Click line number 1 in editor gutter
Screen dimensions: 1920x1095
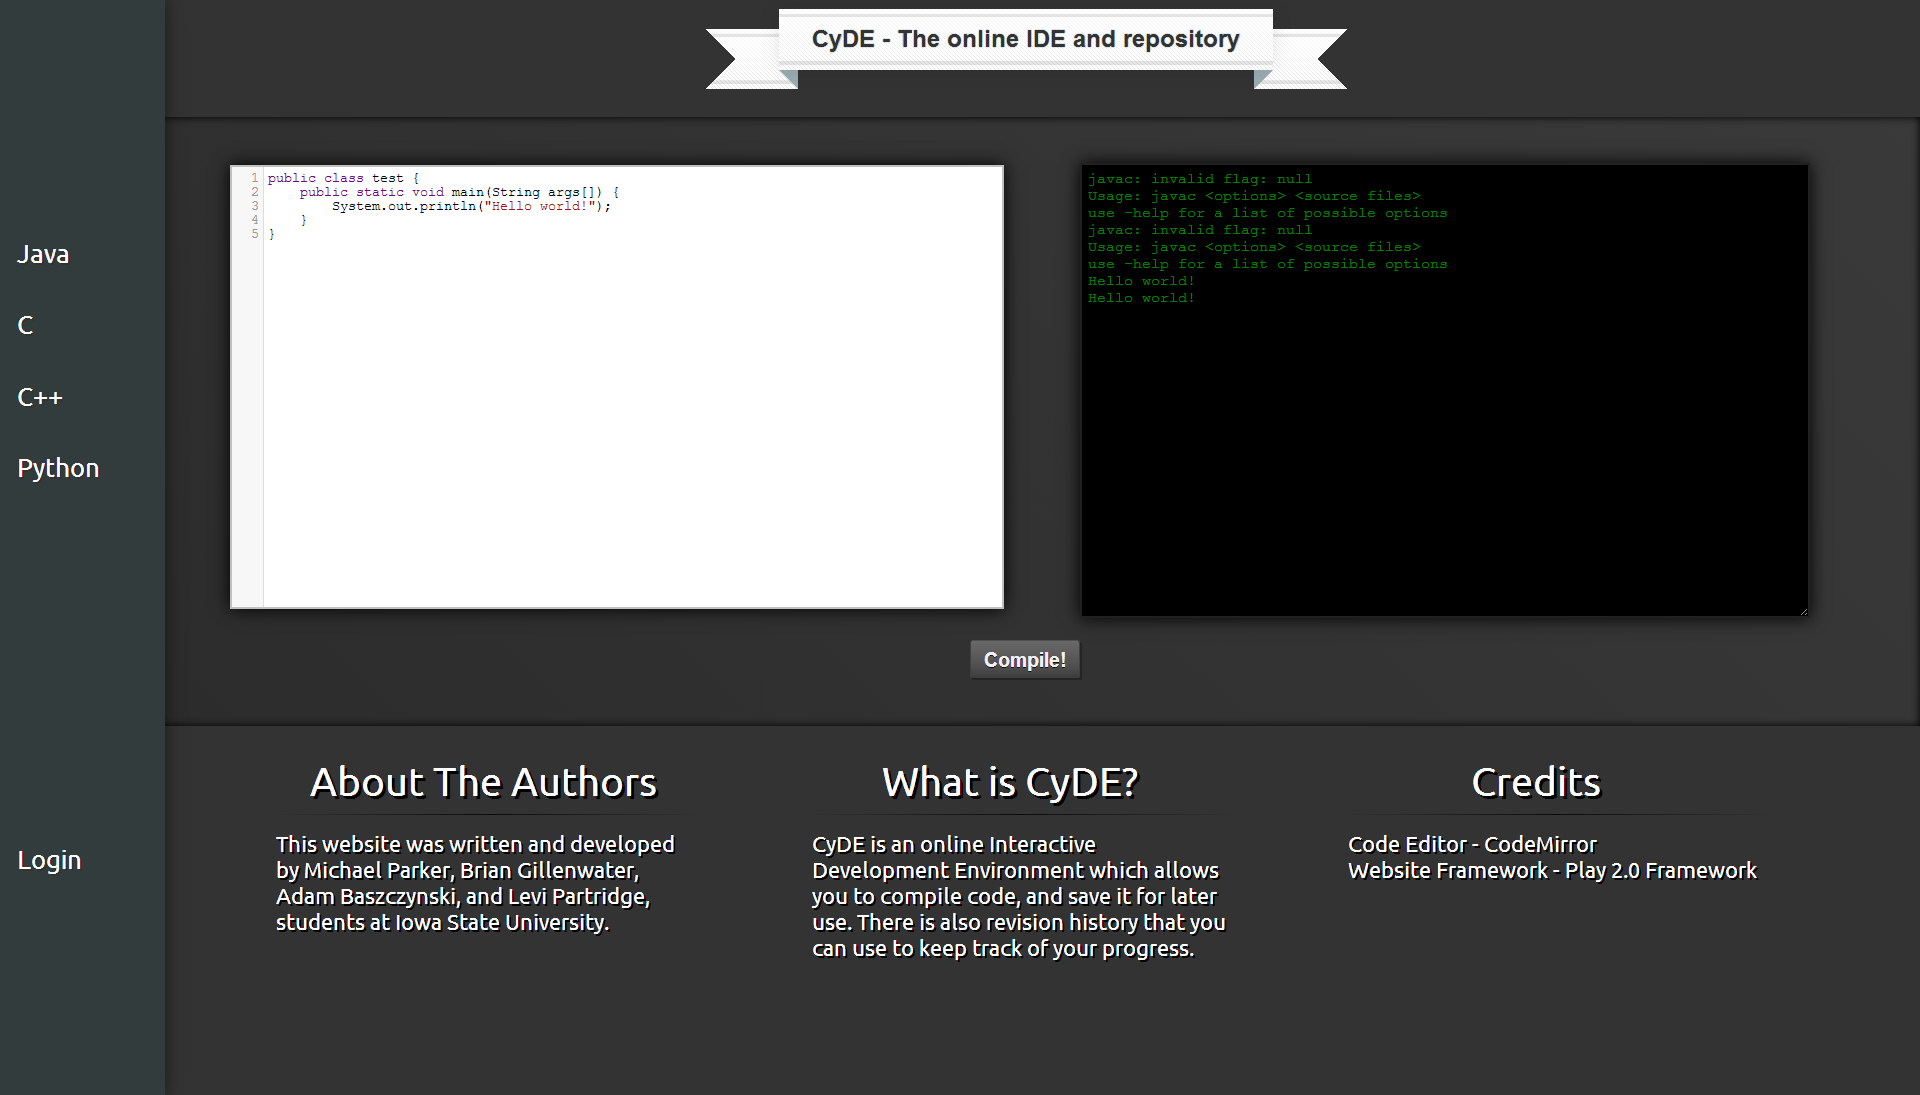[x=255, y=178]
